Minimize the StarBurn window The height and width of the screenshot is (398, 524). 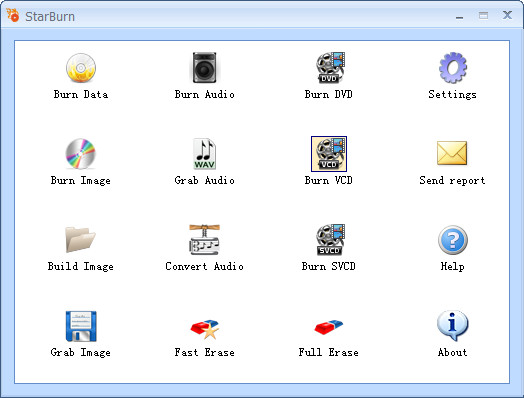460,16
